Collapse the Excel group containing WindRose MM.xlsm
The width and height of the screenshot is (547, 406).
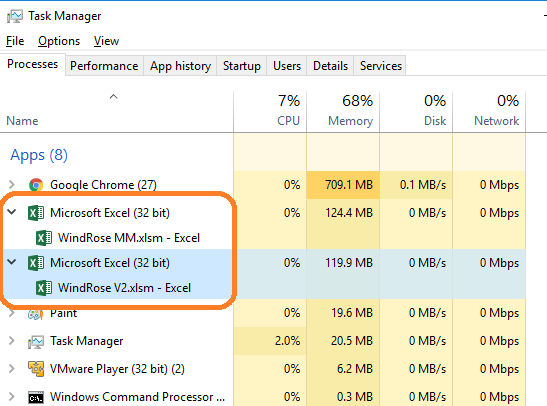(12, 212)
